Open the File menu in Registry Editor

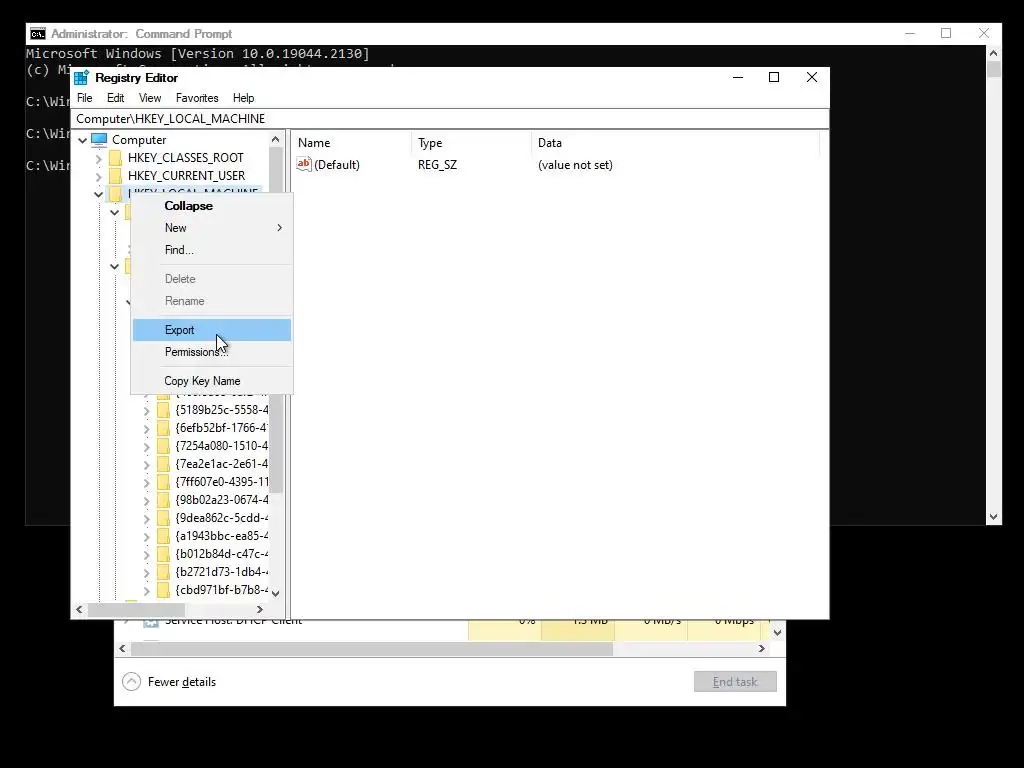85,98
